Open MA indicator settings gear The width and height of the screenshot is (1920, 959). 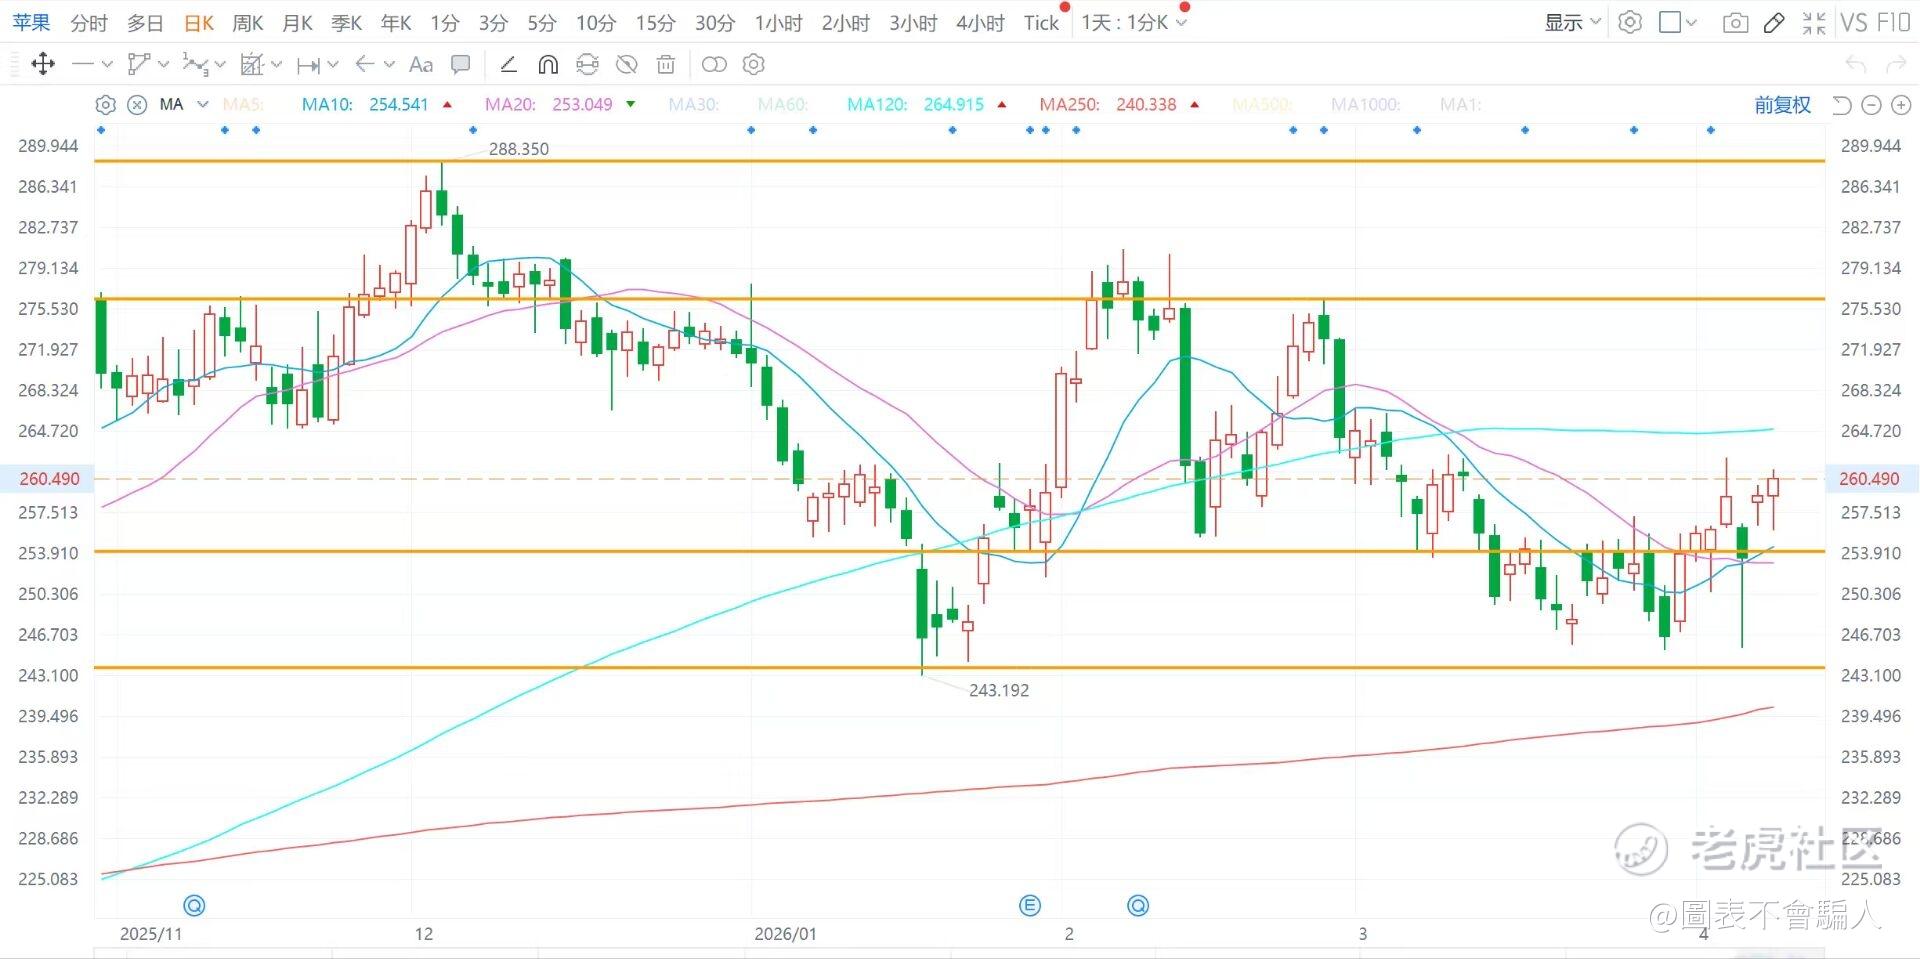pyautogui.click(x=105, y=105)
